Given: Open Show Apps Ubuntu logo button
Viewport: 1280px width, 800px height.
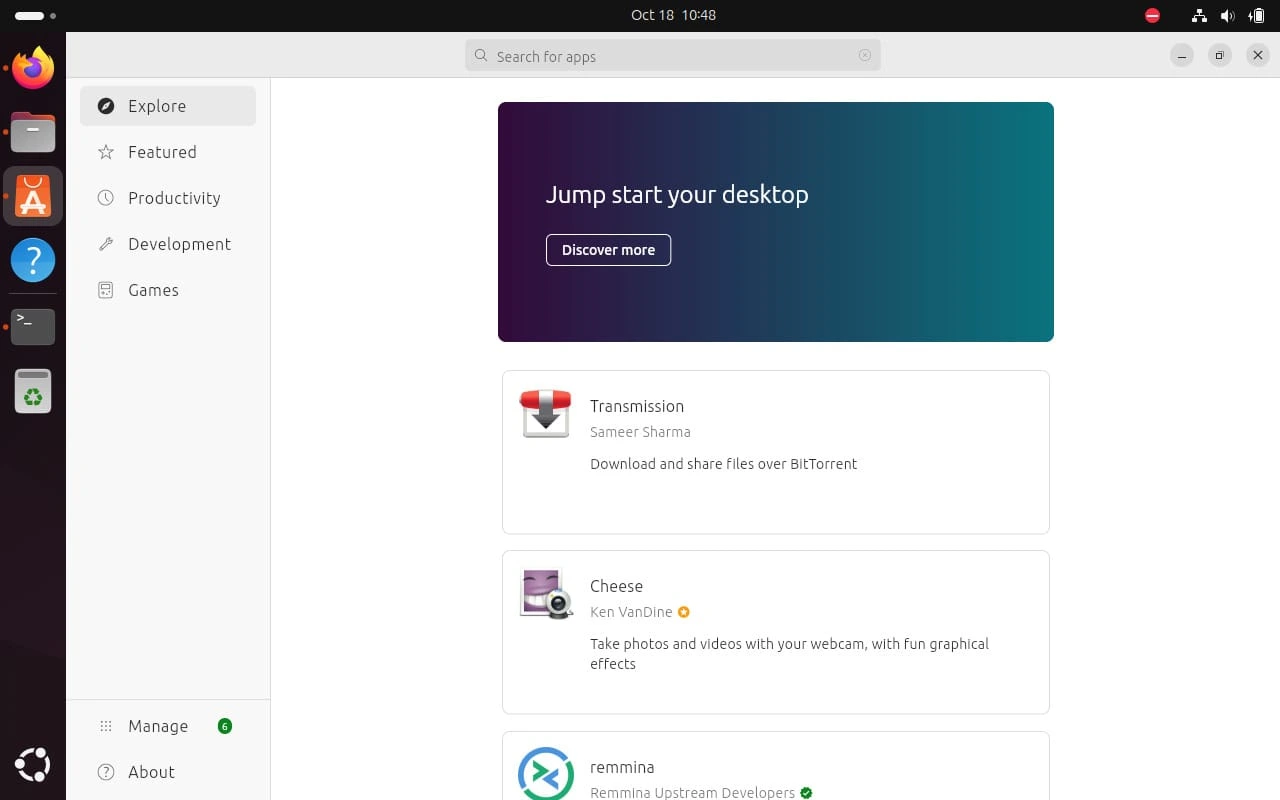Looking at the screenshot, I should pyautogui.click(x=33, y=765).
